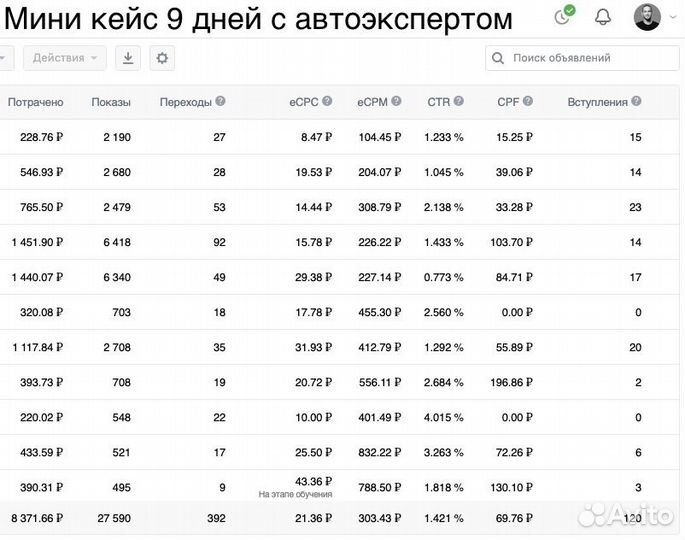
Task: Select the 320.08 ₽ spent cell
Action: pos(42,312)
